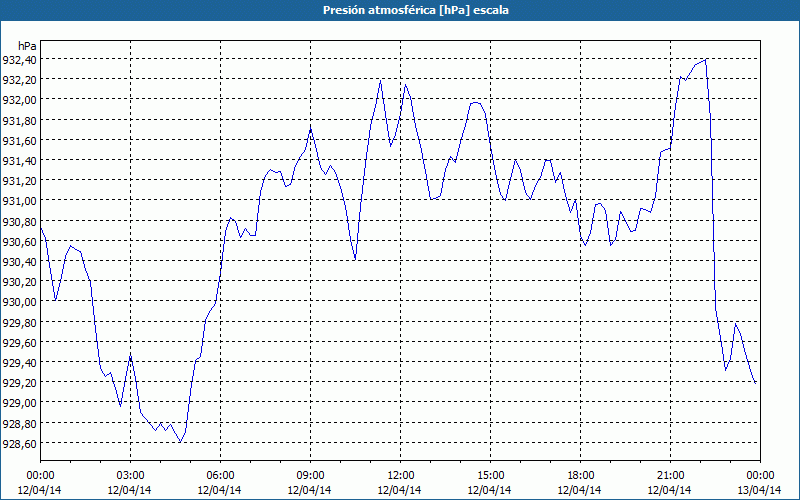The image size is (800, 500).
Task: Click the 930,80 y-axis value
Action: 19,221
